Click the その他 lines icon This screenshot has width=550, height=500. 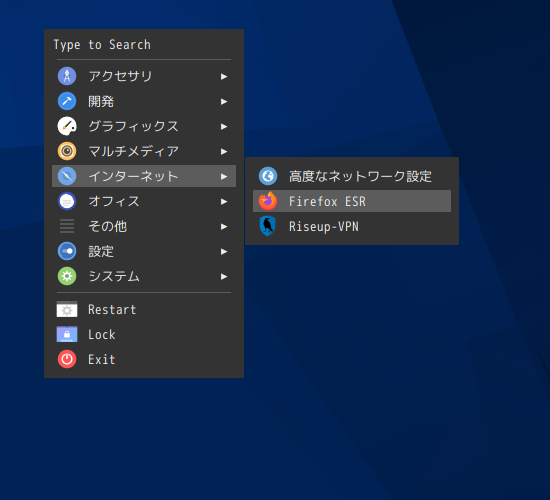point(67,226)
